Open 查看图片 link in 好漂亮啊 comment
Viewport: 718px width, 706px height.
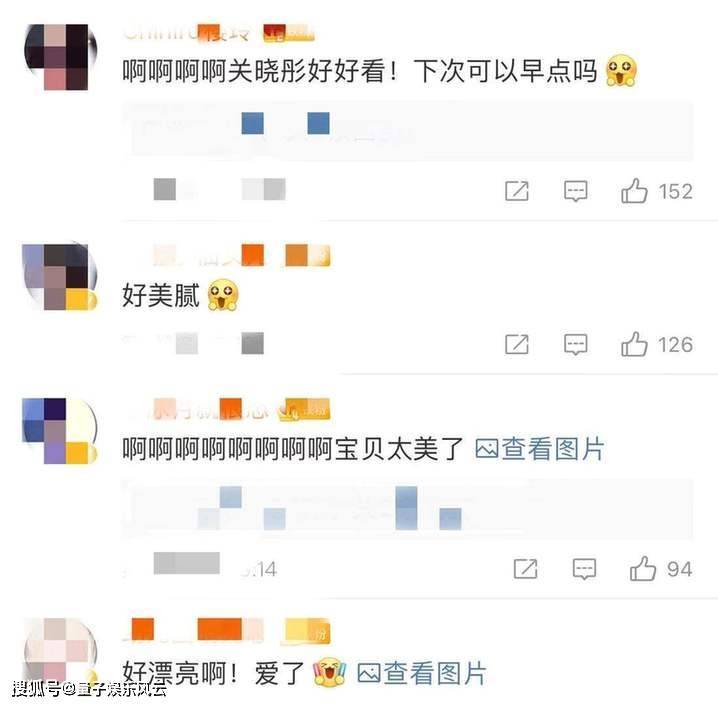[x=421, y=673]
